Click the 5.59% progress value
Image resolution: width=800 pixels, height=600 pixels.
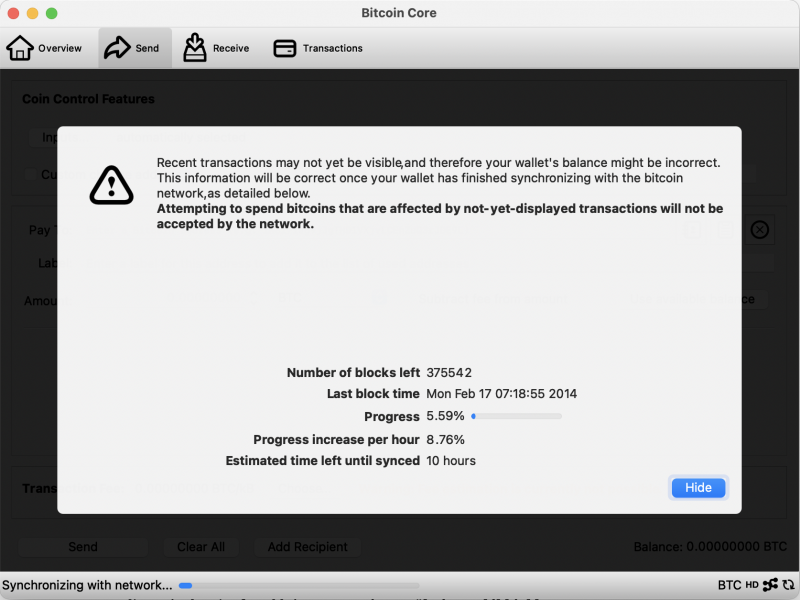[x=445, y=416]
